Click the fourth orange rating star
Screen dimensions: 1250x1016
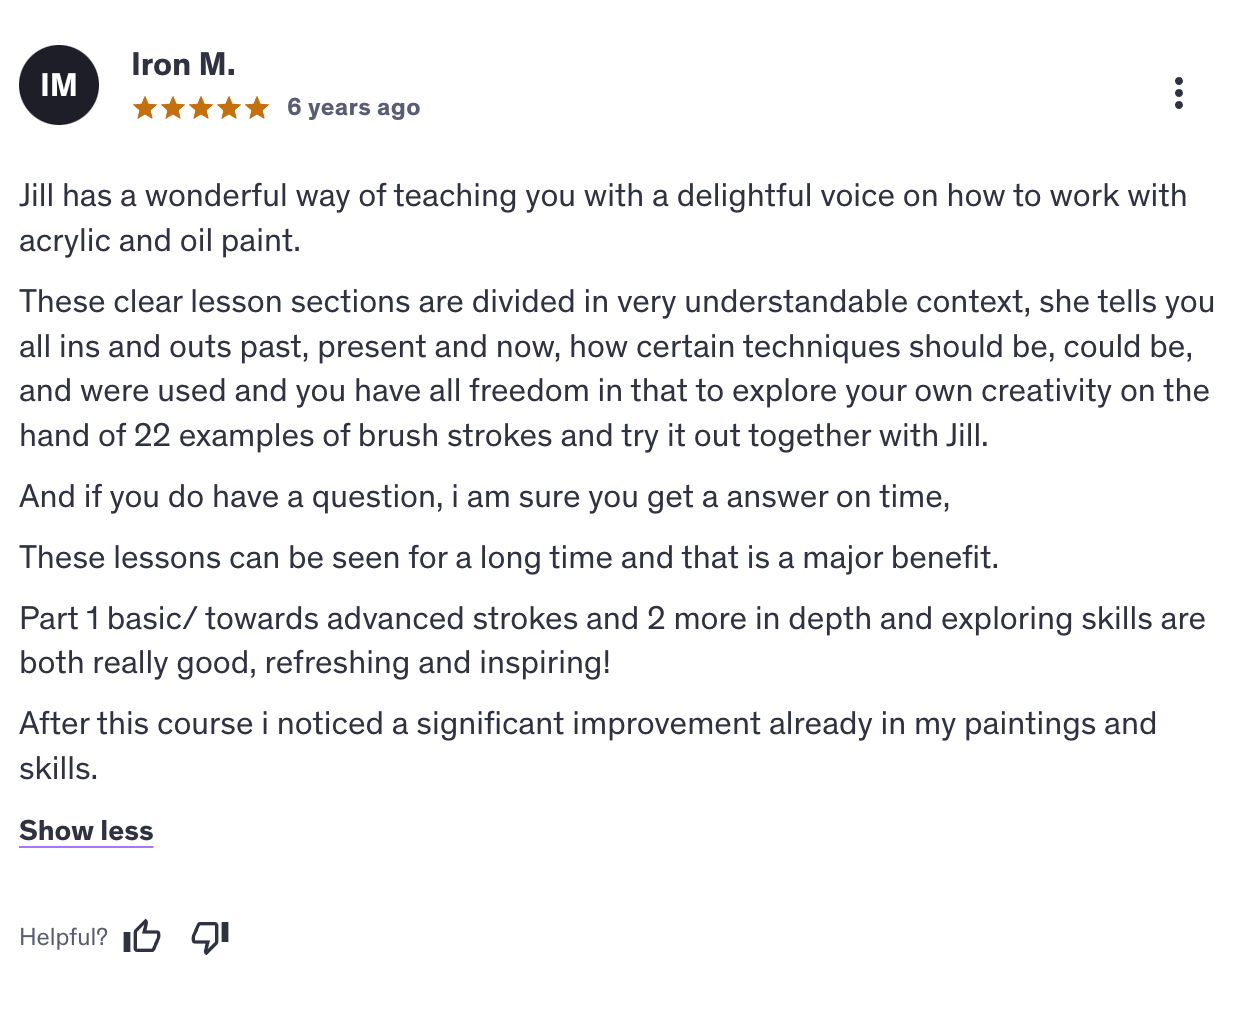[x=229, y=107]
